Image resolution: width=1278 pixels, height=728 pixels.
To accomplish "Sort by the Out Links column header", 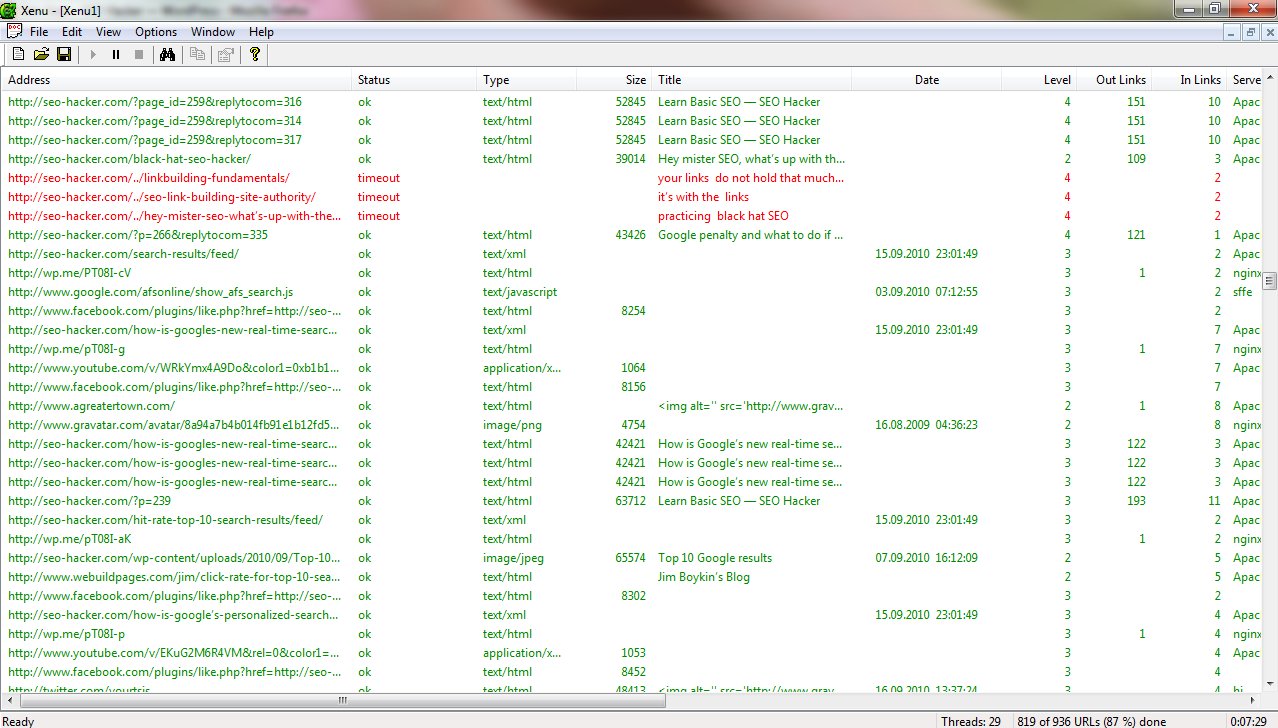I will (1120, 80).
